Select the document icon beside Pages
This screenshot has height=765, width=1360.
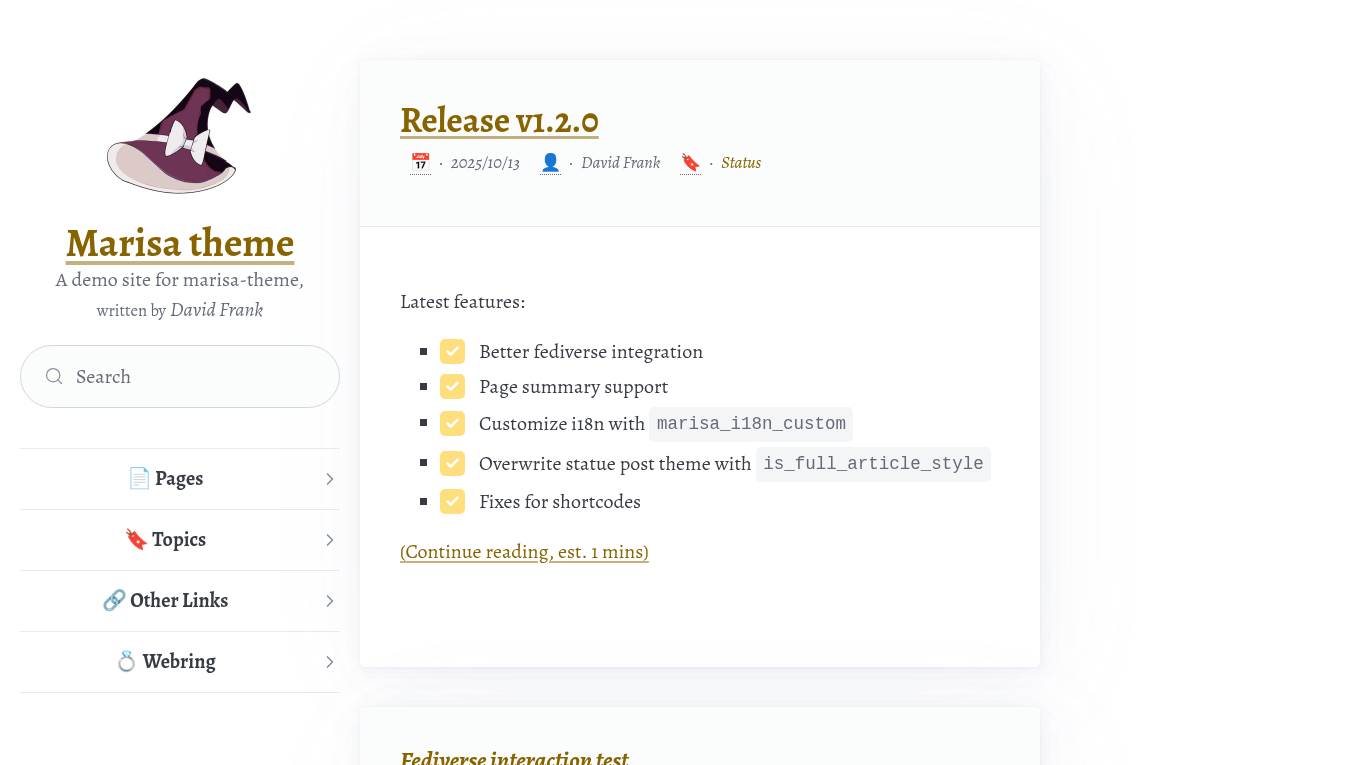coord(139,478)
